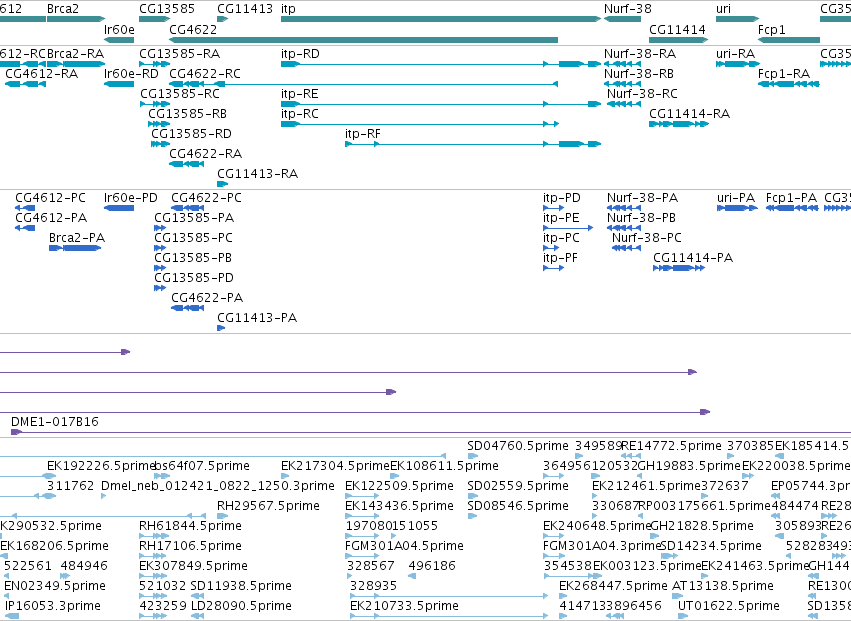851x621 pixels.
Task: Select EST SD04760.5prime
Action: point(473,456)
